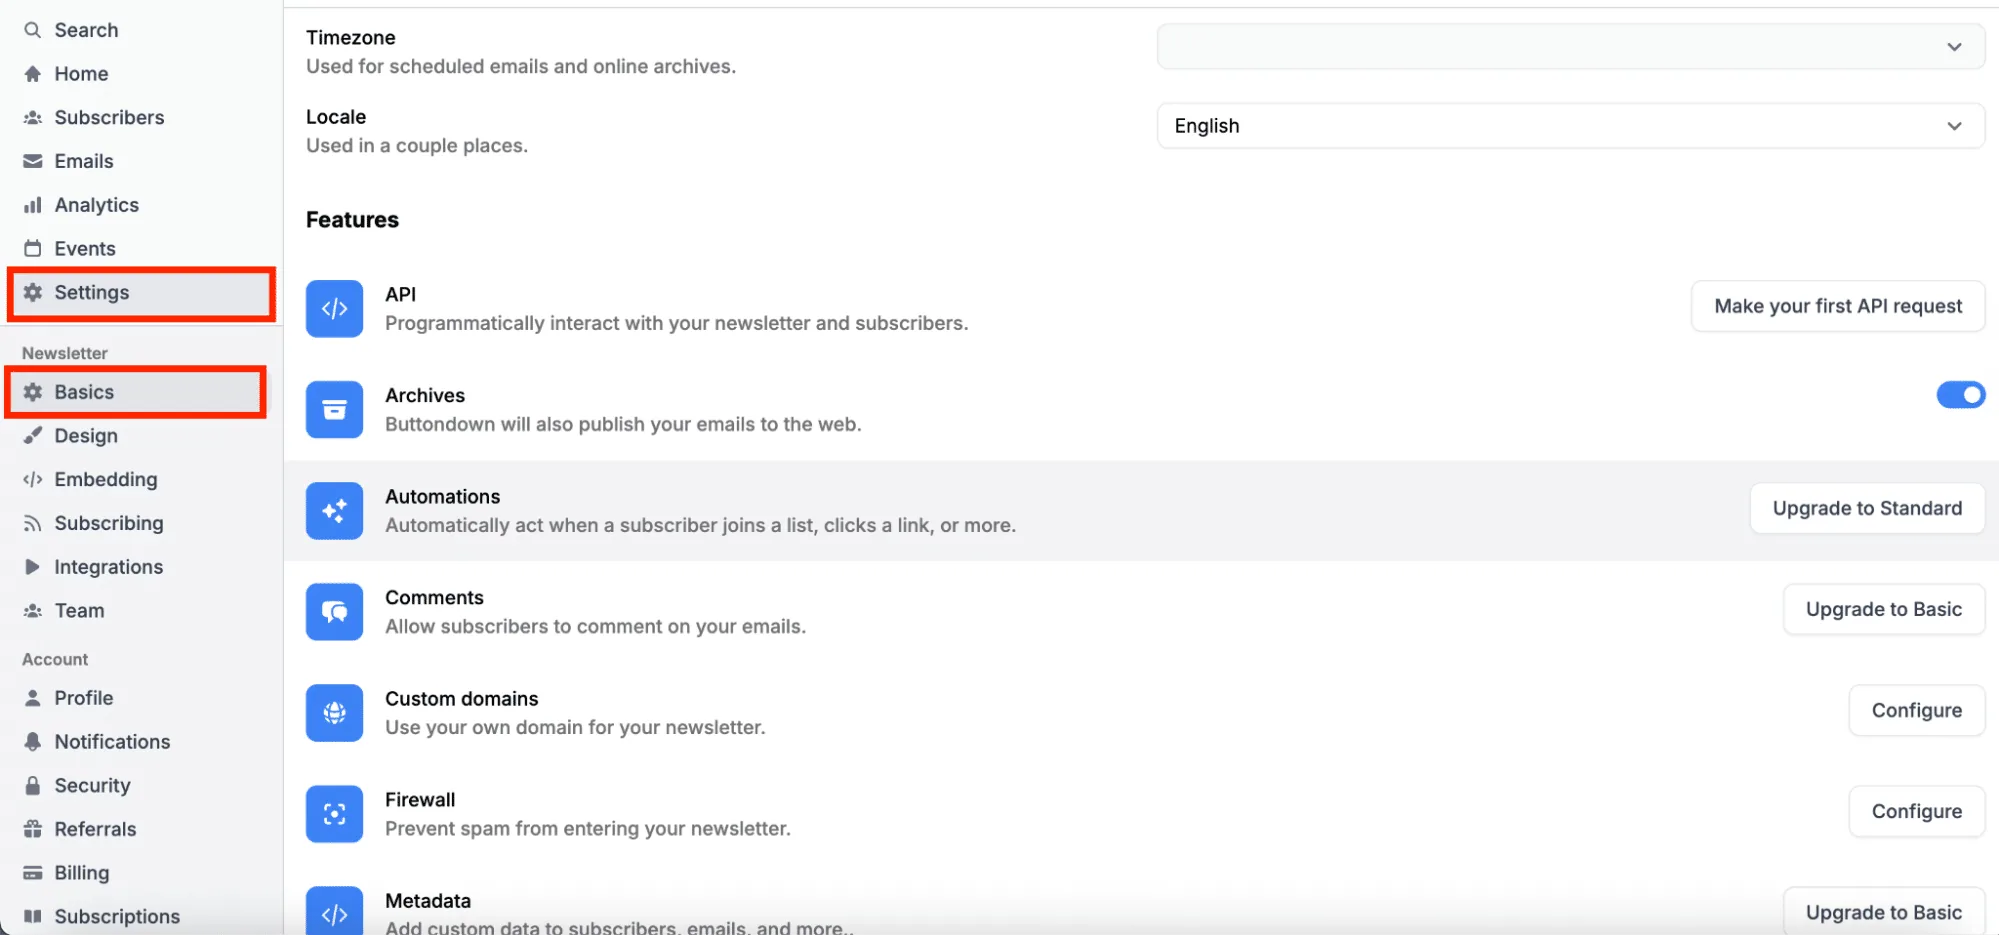Click the Billing credit card icon
This screenshot has height=936, width=1999.
click(x=33, y=873)
